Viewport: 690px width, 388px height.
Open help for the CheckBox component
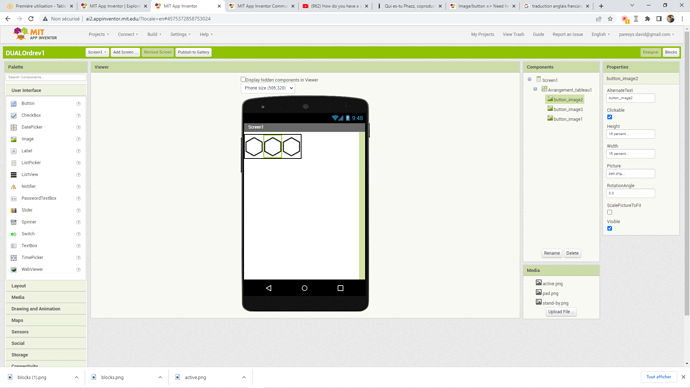click(x=78, y=115)
